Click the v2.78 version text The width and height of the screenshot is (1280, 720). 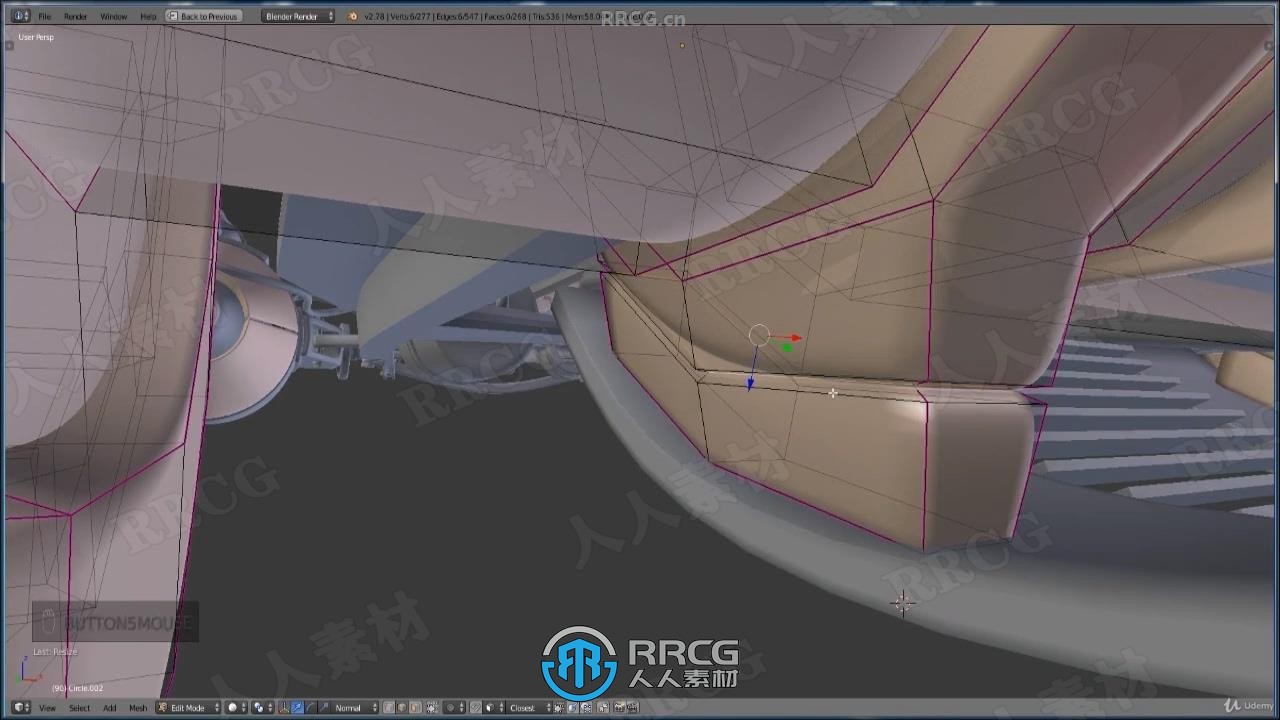[375, 17]
